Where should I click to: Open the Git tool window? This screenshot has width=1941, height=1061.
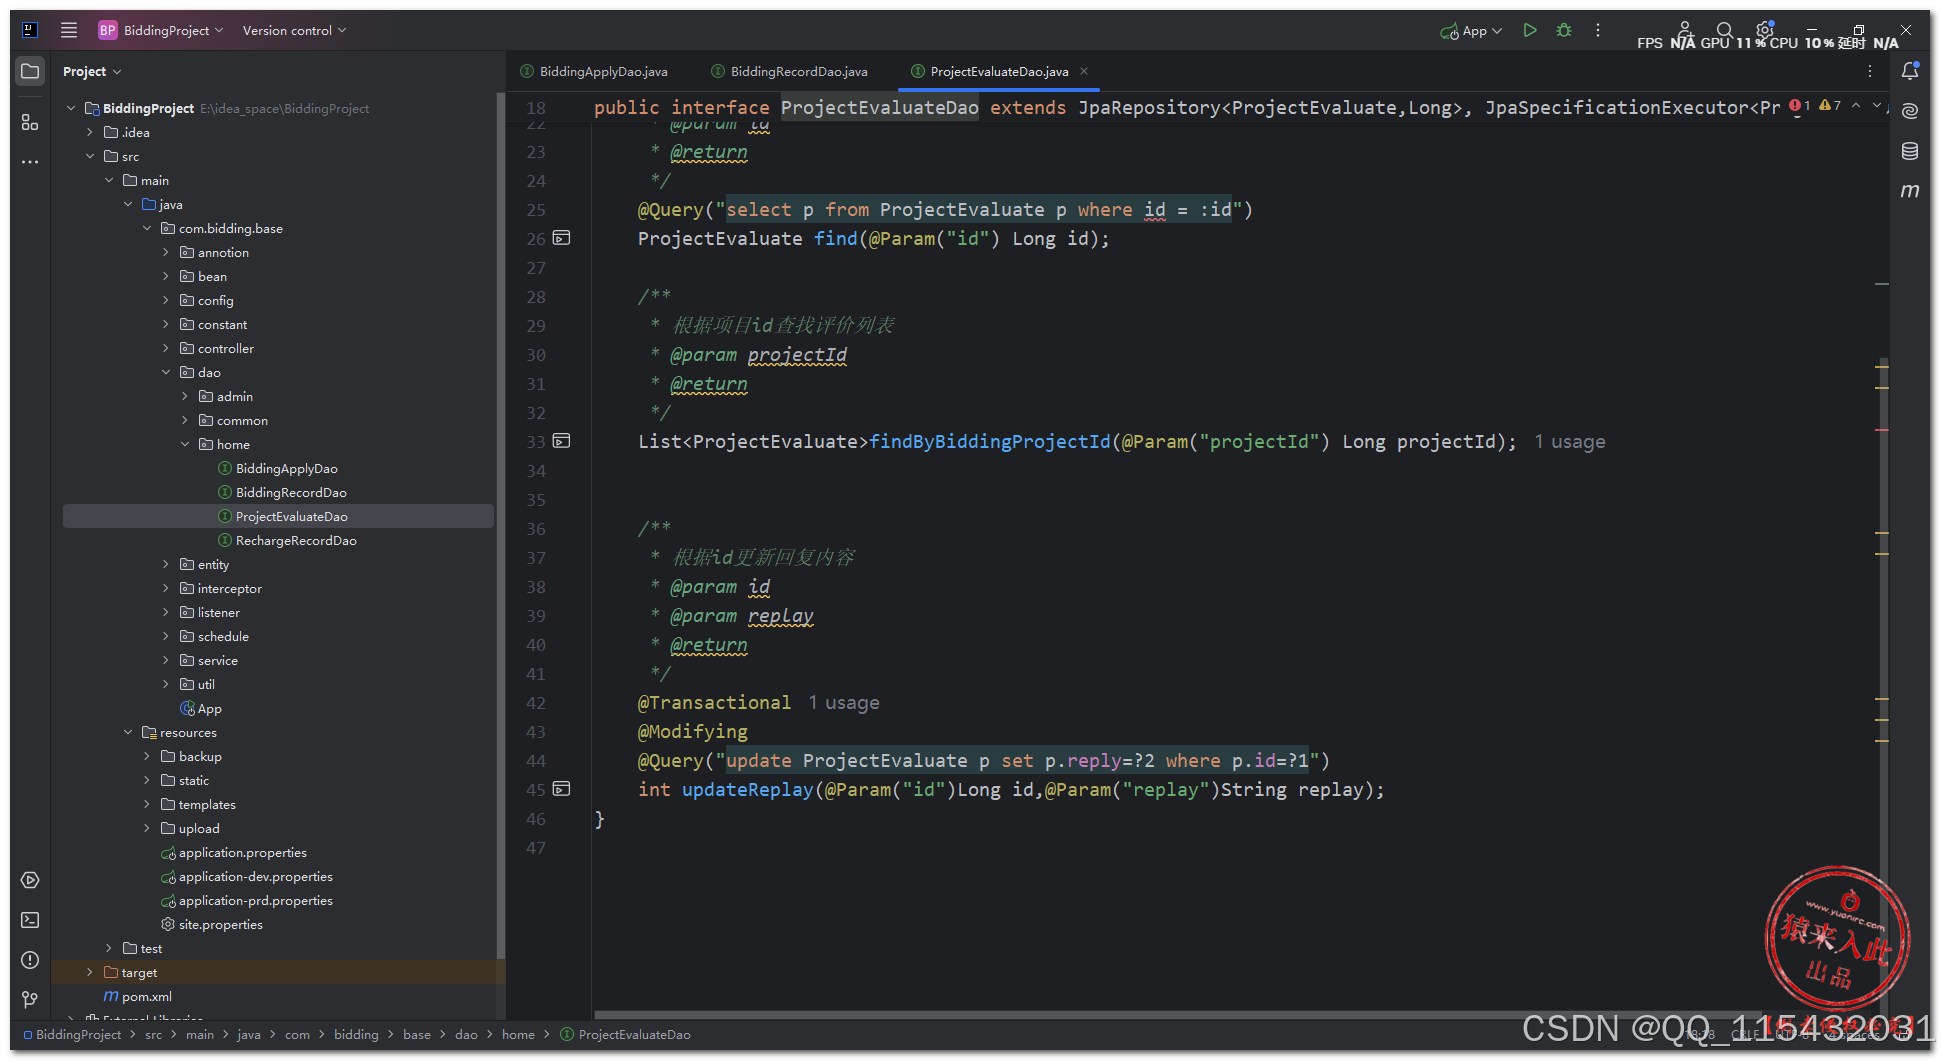[30, 999]
